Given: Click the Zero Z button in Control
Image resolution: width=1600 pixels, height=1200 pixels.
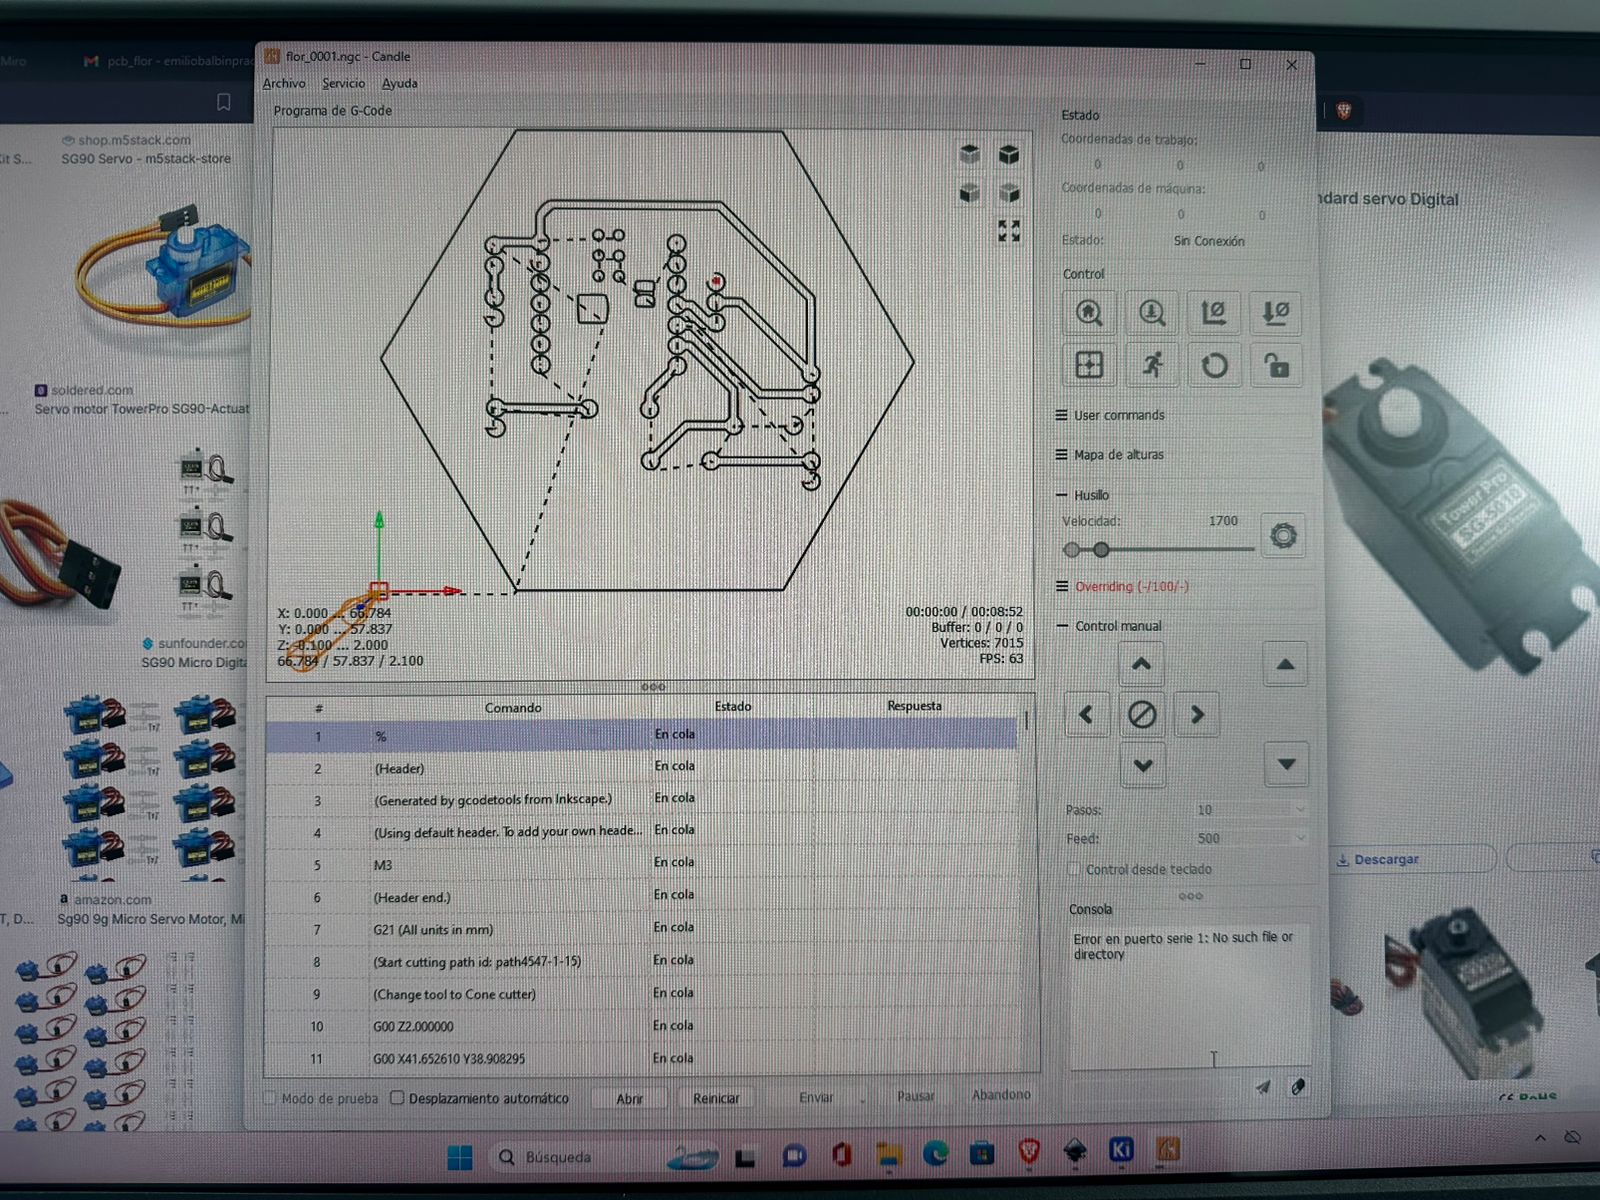Looking at the screenshot, I should point(1277,313).
